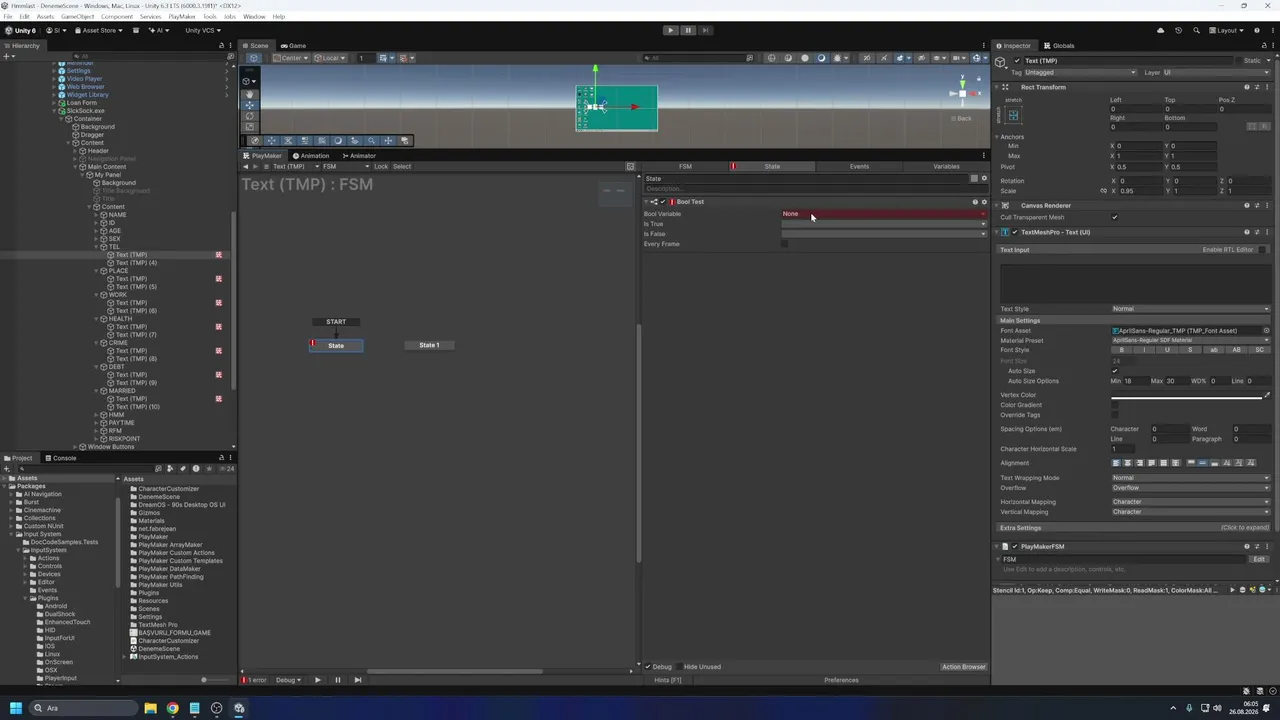Open the GameObject menu
Screen dimensions: 1280x720
pyautogui.click(x=77, y=17)
